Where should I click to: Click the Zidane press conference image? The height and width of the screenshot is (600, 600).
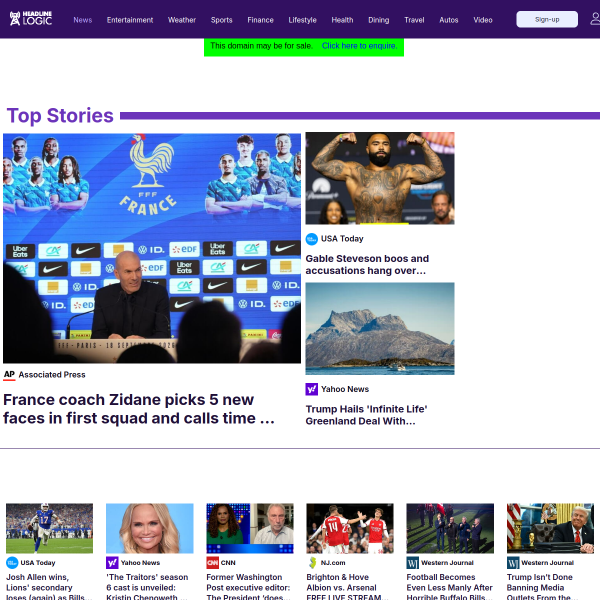coord(152,248)
